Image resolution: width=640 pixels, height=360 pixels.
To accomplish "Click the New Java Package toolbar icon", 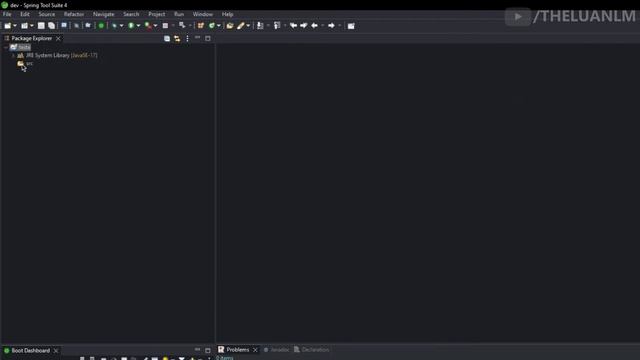I will [200, 26].
